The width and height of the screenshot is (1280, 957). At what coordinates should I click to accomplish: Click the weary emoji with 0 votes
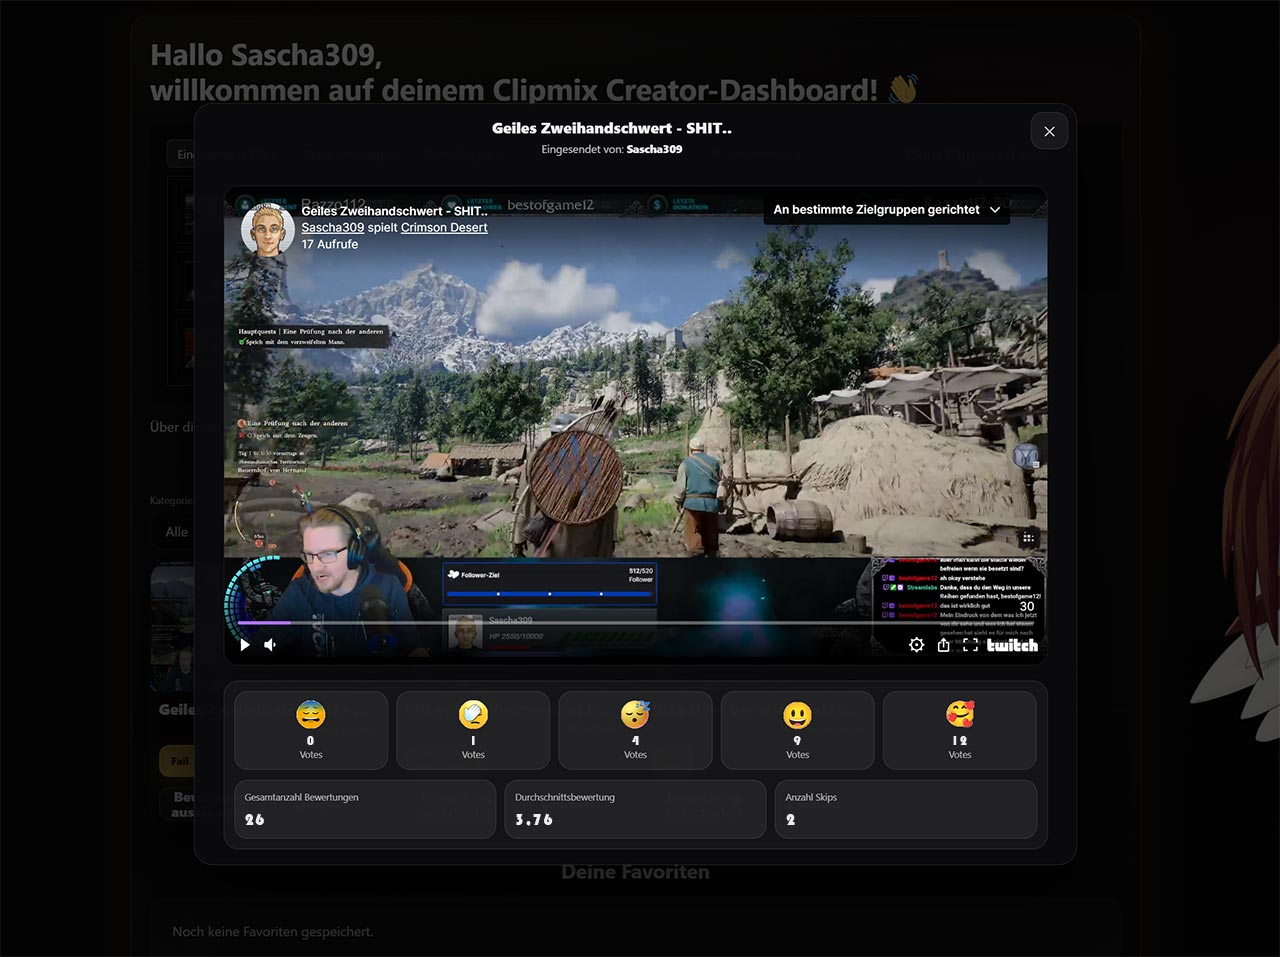tap(311, 714)
